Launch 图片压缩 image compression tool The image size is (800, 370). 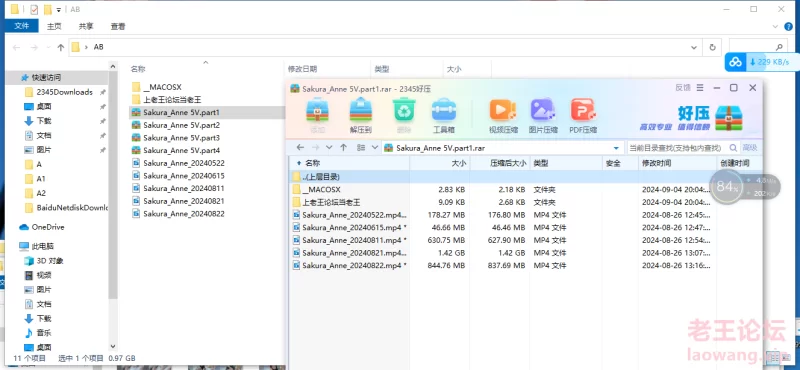543,116
